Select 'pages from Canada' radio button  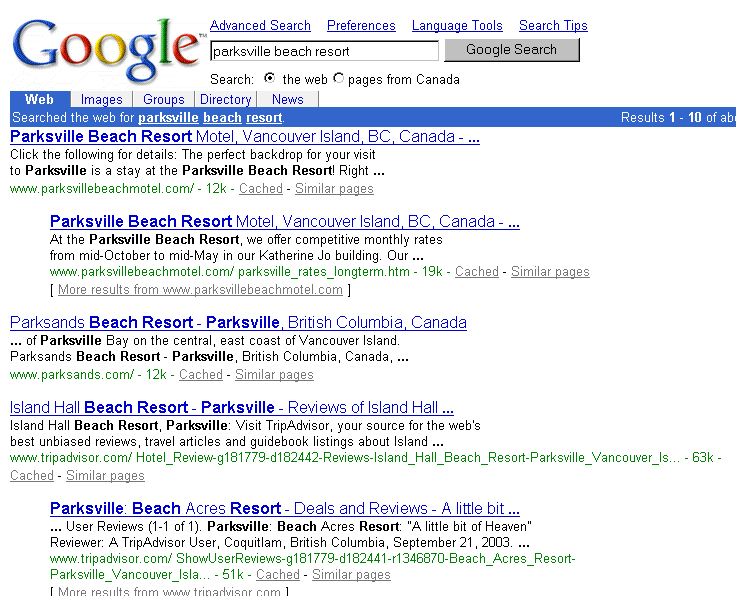click(x=338, y=78)
